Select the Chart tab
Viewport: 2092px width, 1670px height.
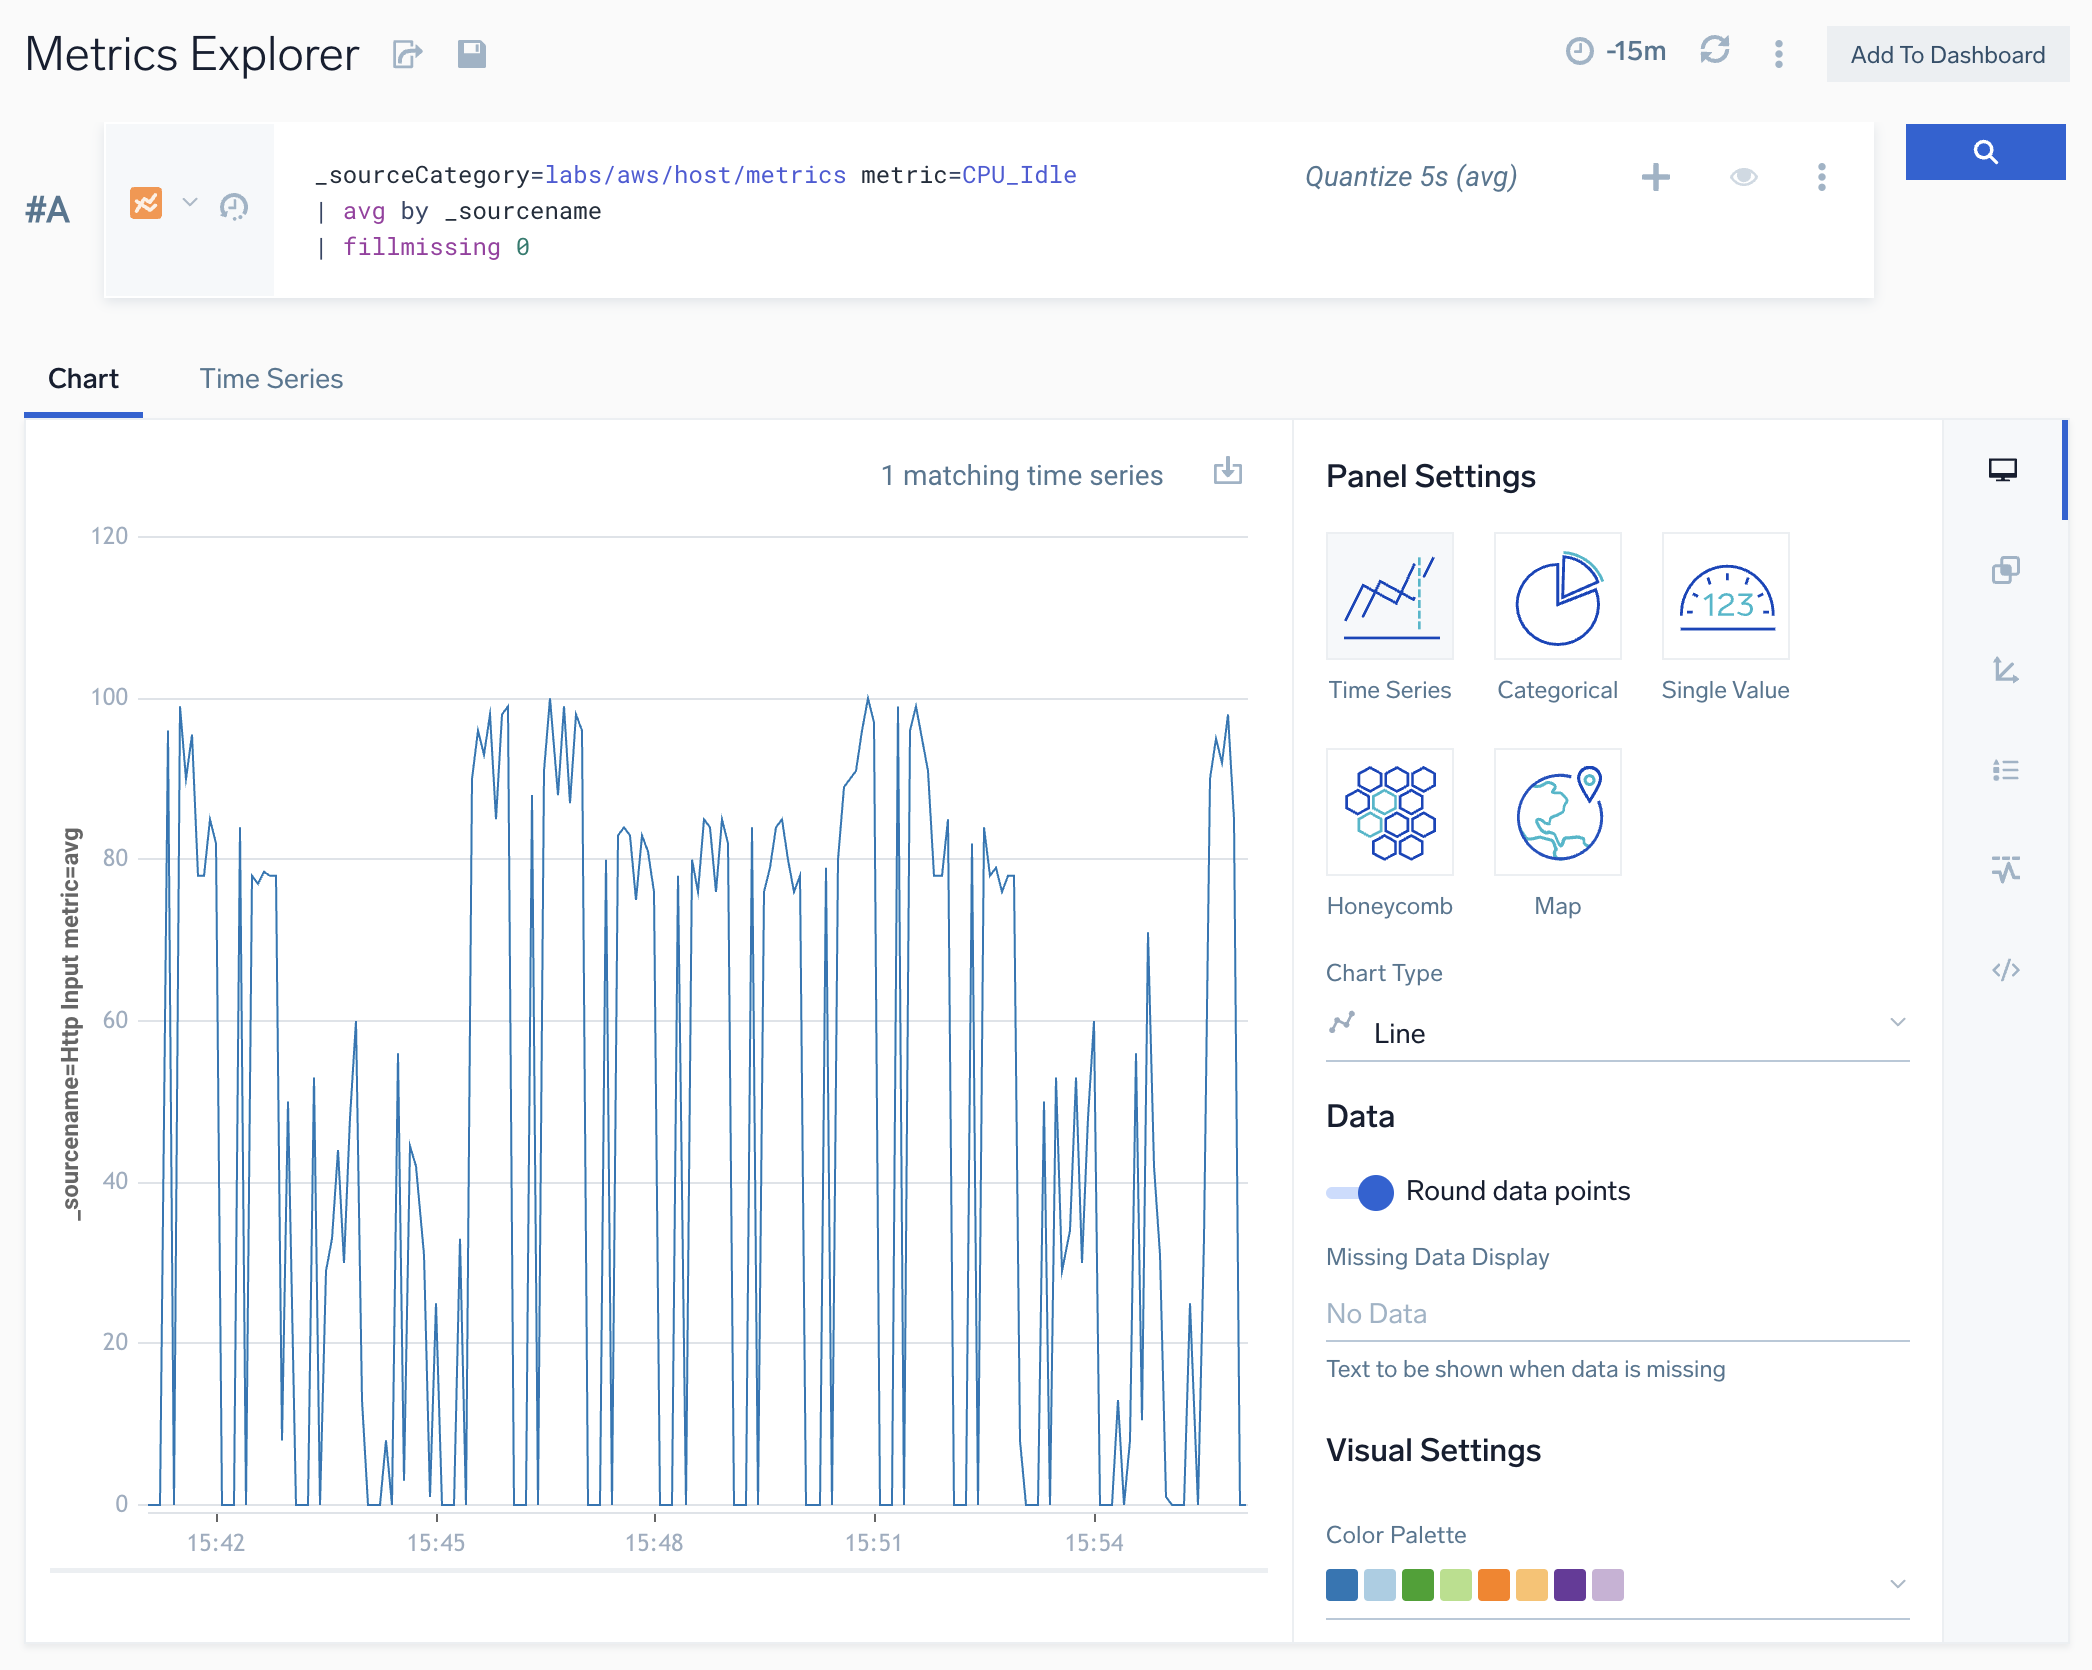pyautogui.click(x=83, y=379)
